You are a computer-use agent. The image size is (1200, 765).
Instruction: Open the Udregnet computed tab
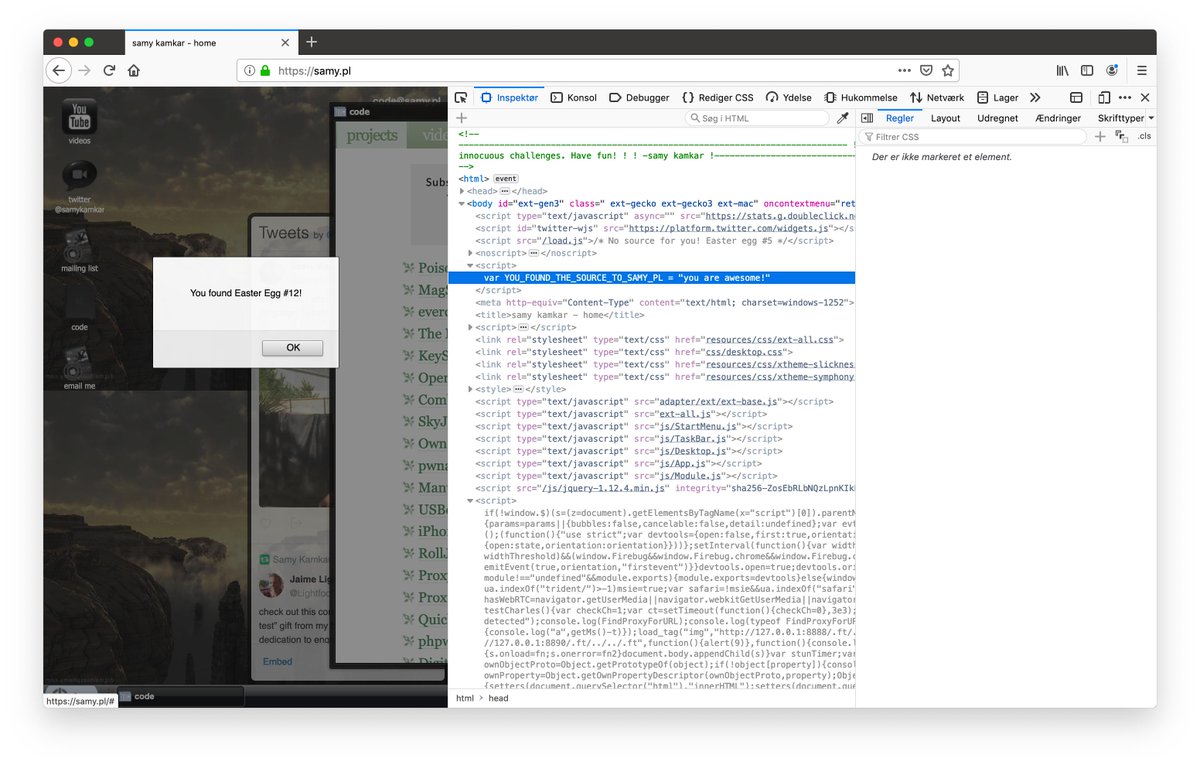pos(997,118)
